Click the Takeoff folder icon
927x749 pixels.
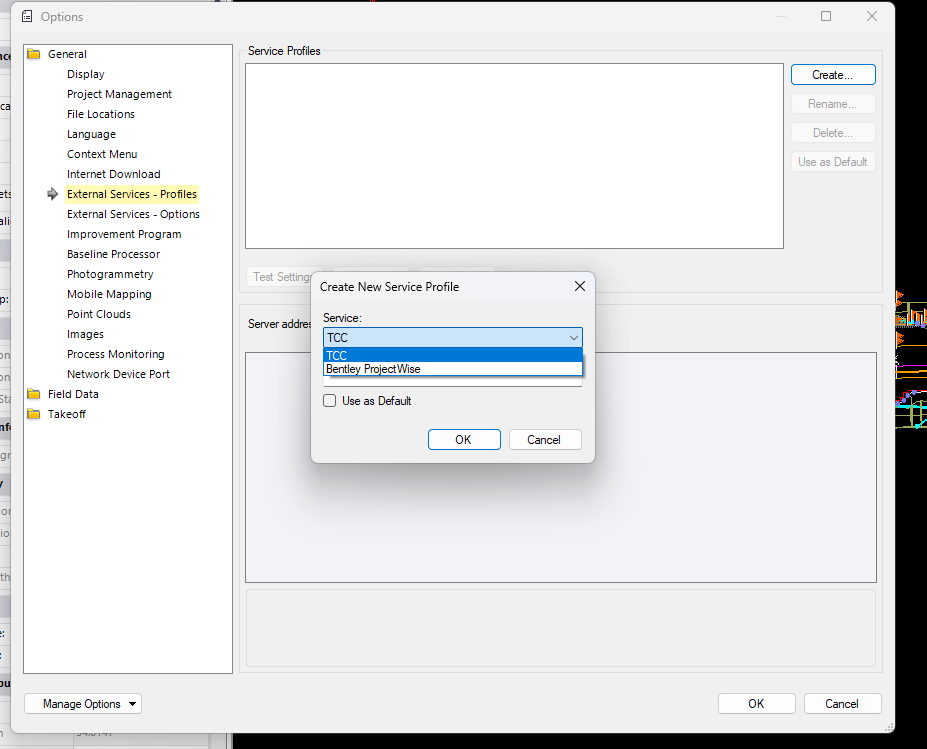pyautogui.click(x=34, y=414)
